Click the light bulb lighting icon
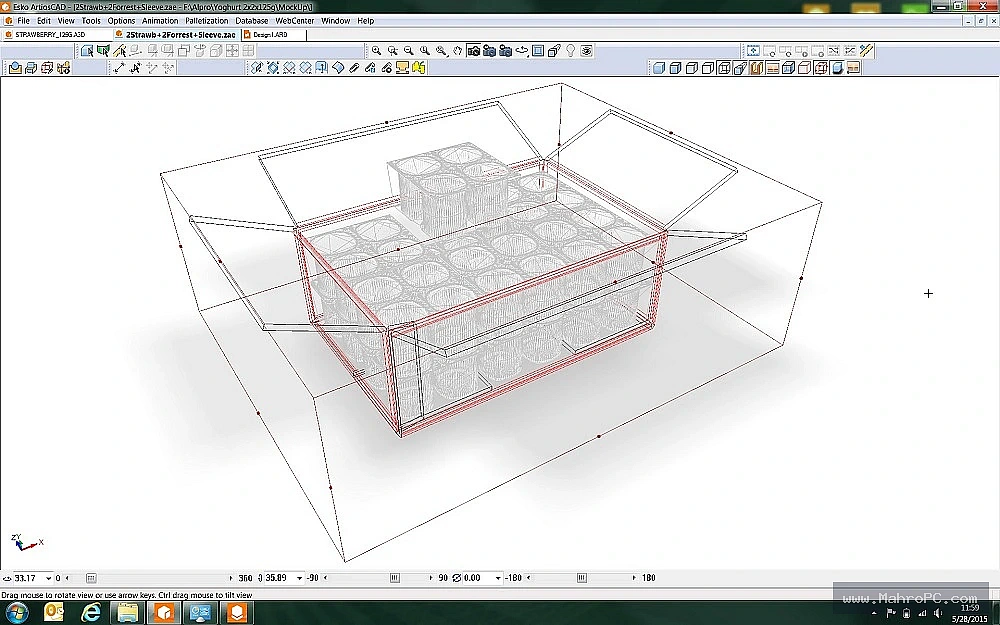 [570, 50]
